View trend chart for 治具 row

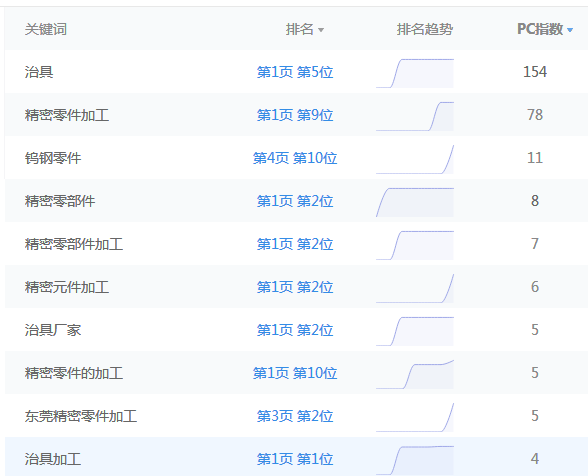click(x=415, y=73)
